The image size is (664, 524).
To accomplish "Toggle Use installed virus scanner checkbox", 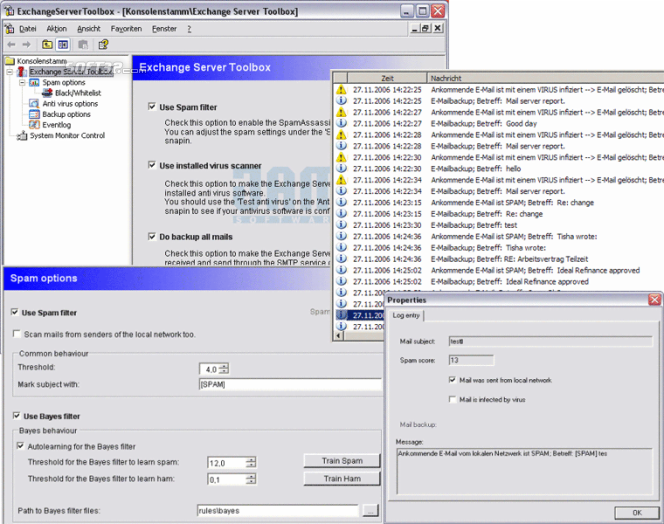I will coord(152,165).
